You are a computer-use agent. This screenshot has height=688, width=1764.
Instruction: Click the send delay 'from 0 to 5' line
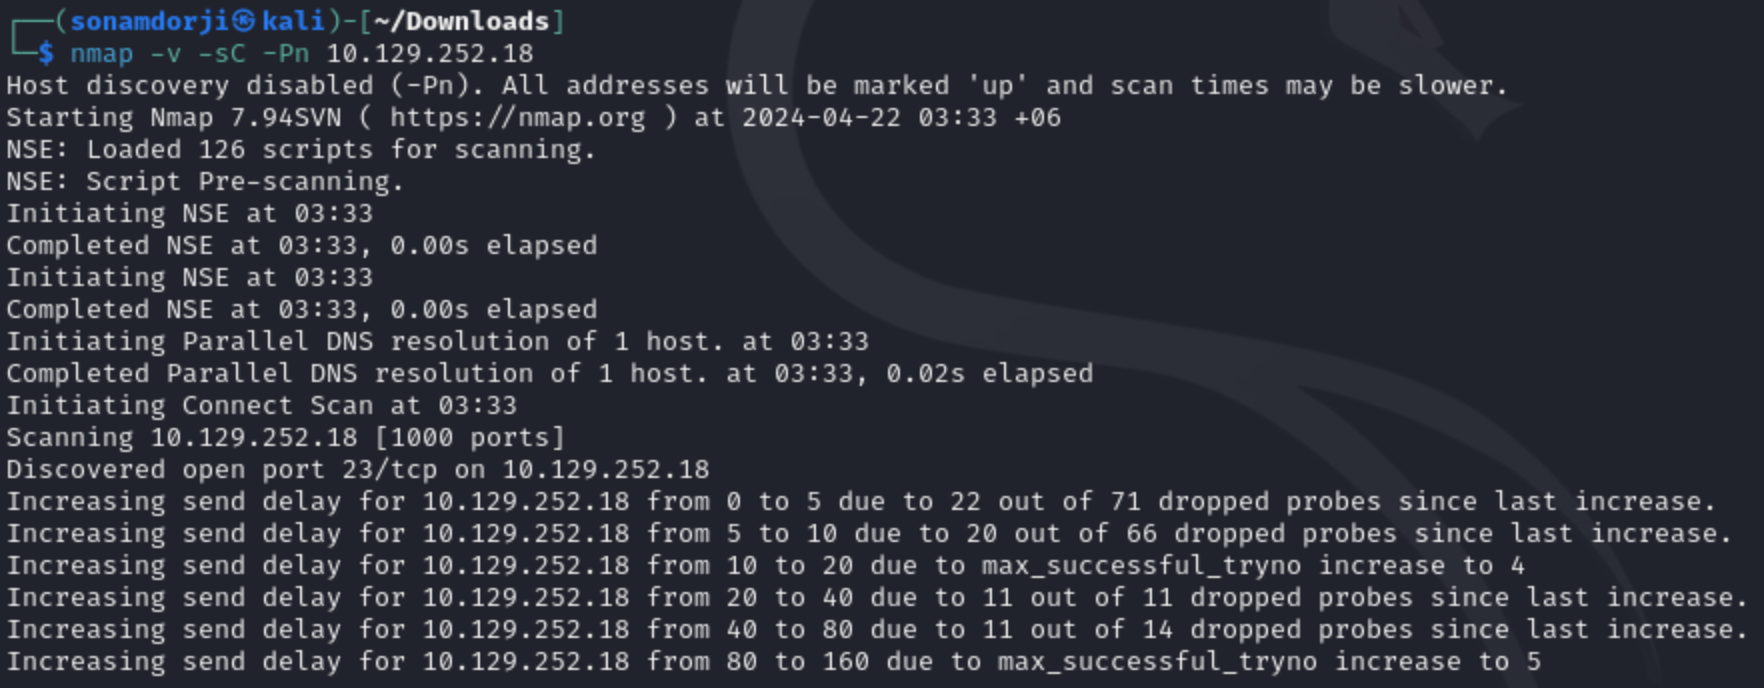pyautogui.click(x=861, y=501)
